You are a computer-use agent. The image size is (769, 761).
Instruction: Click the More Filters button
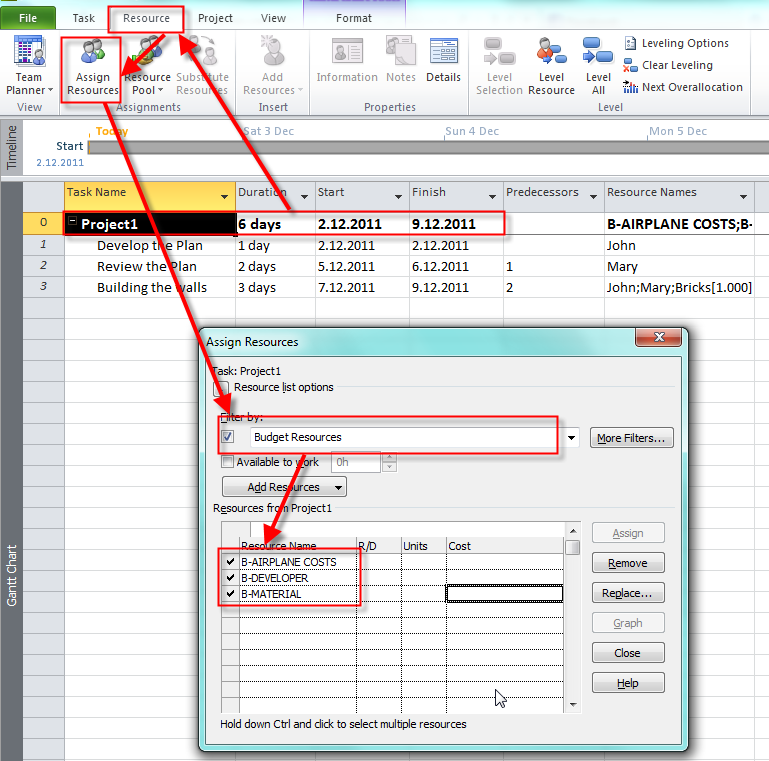coord(633,438)
